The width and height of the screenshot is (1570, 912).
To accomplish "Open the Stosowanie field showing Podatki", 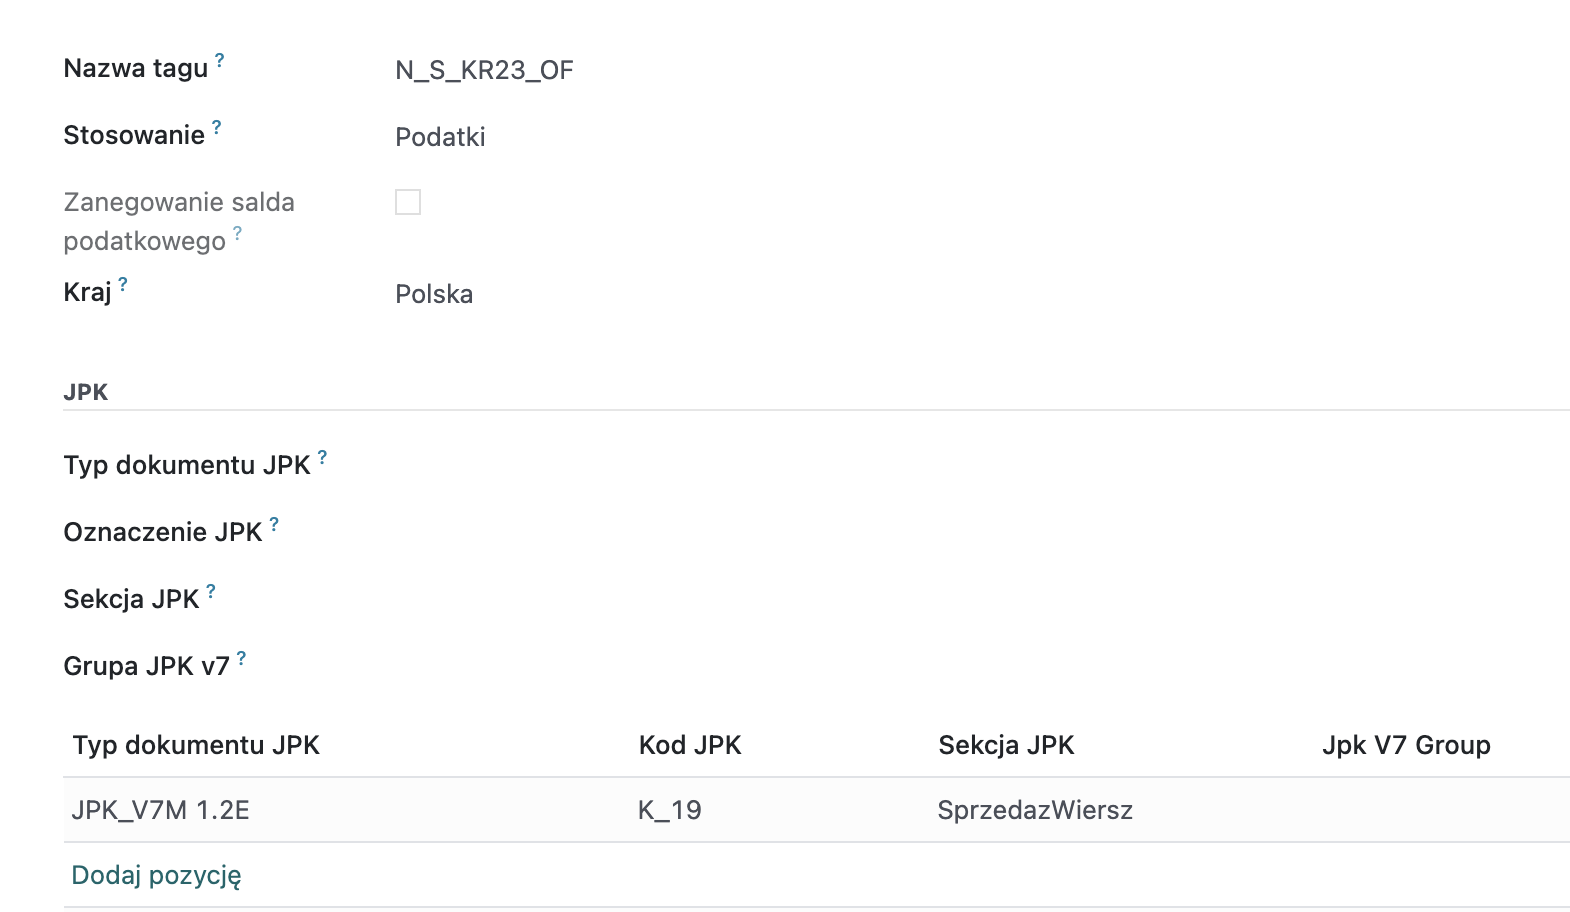I will click(x=980, y=137).
